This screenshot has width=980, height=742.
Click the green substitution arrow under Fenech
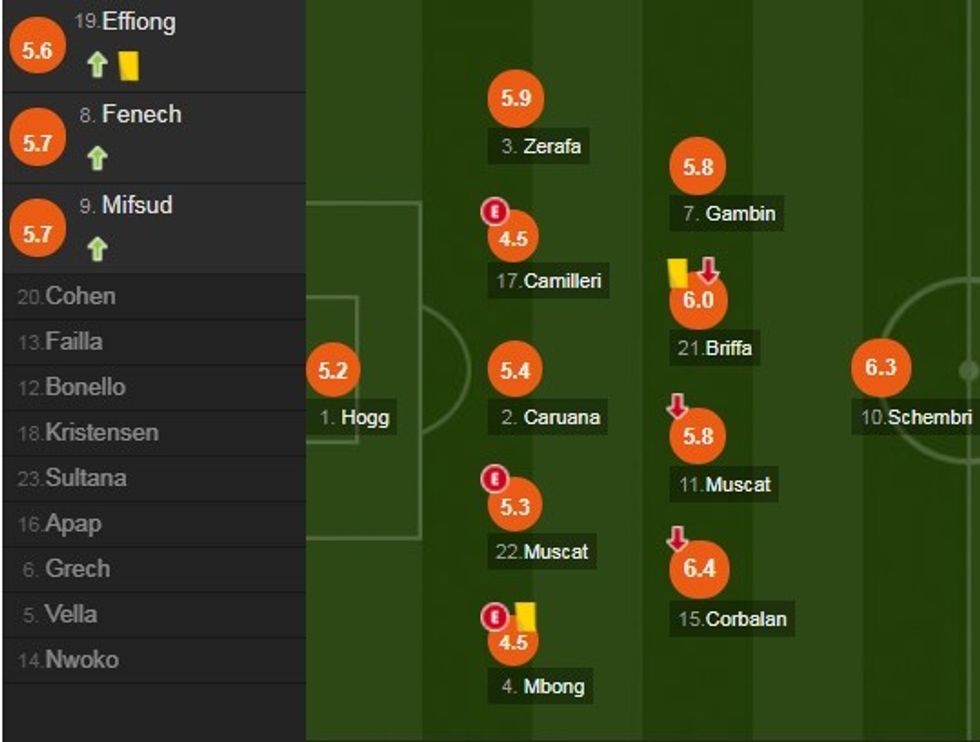(96, 158)
